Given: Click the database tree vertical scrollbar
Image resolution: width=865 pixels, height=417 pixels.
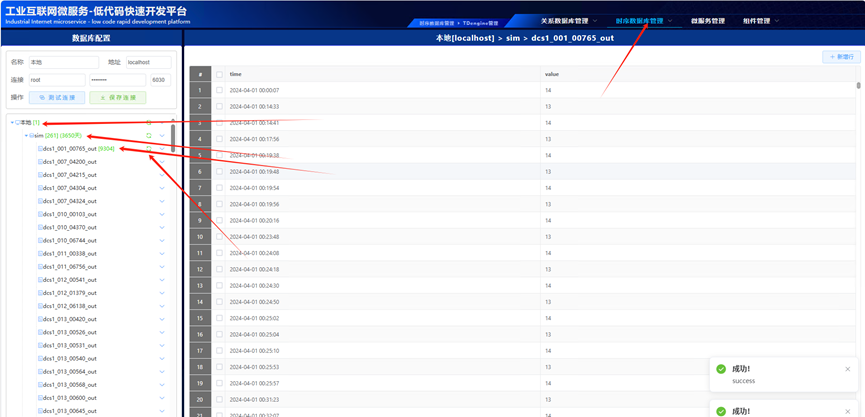Looking at the screenshot, I should coord(173,138).
